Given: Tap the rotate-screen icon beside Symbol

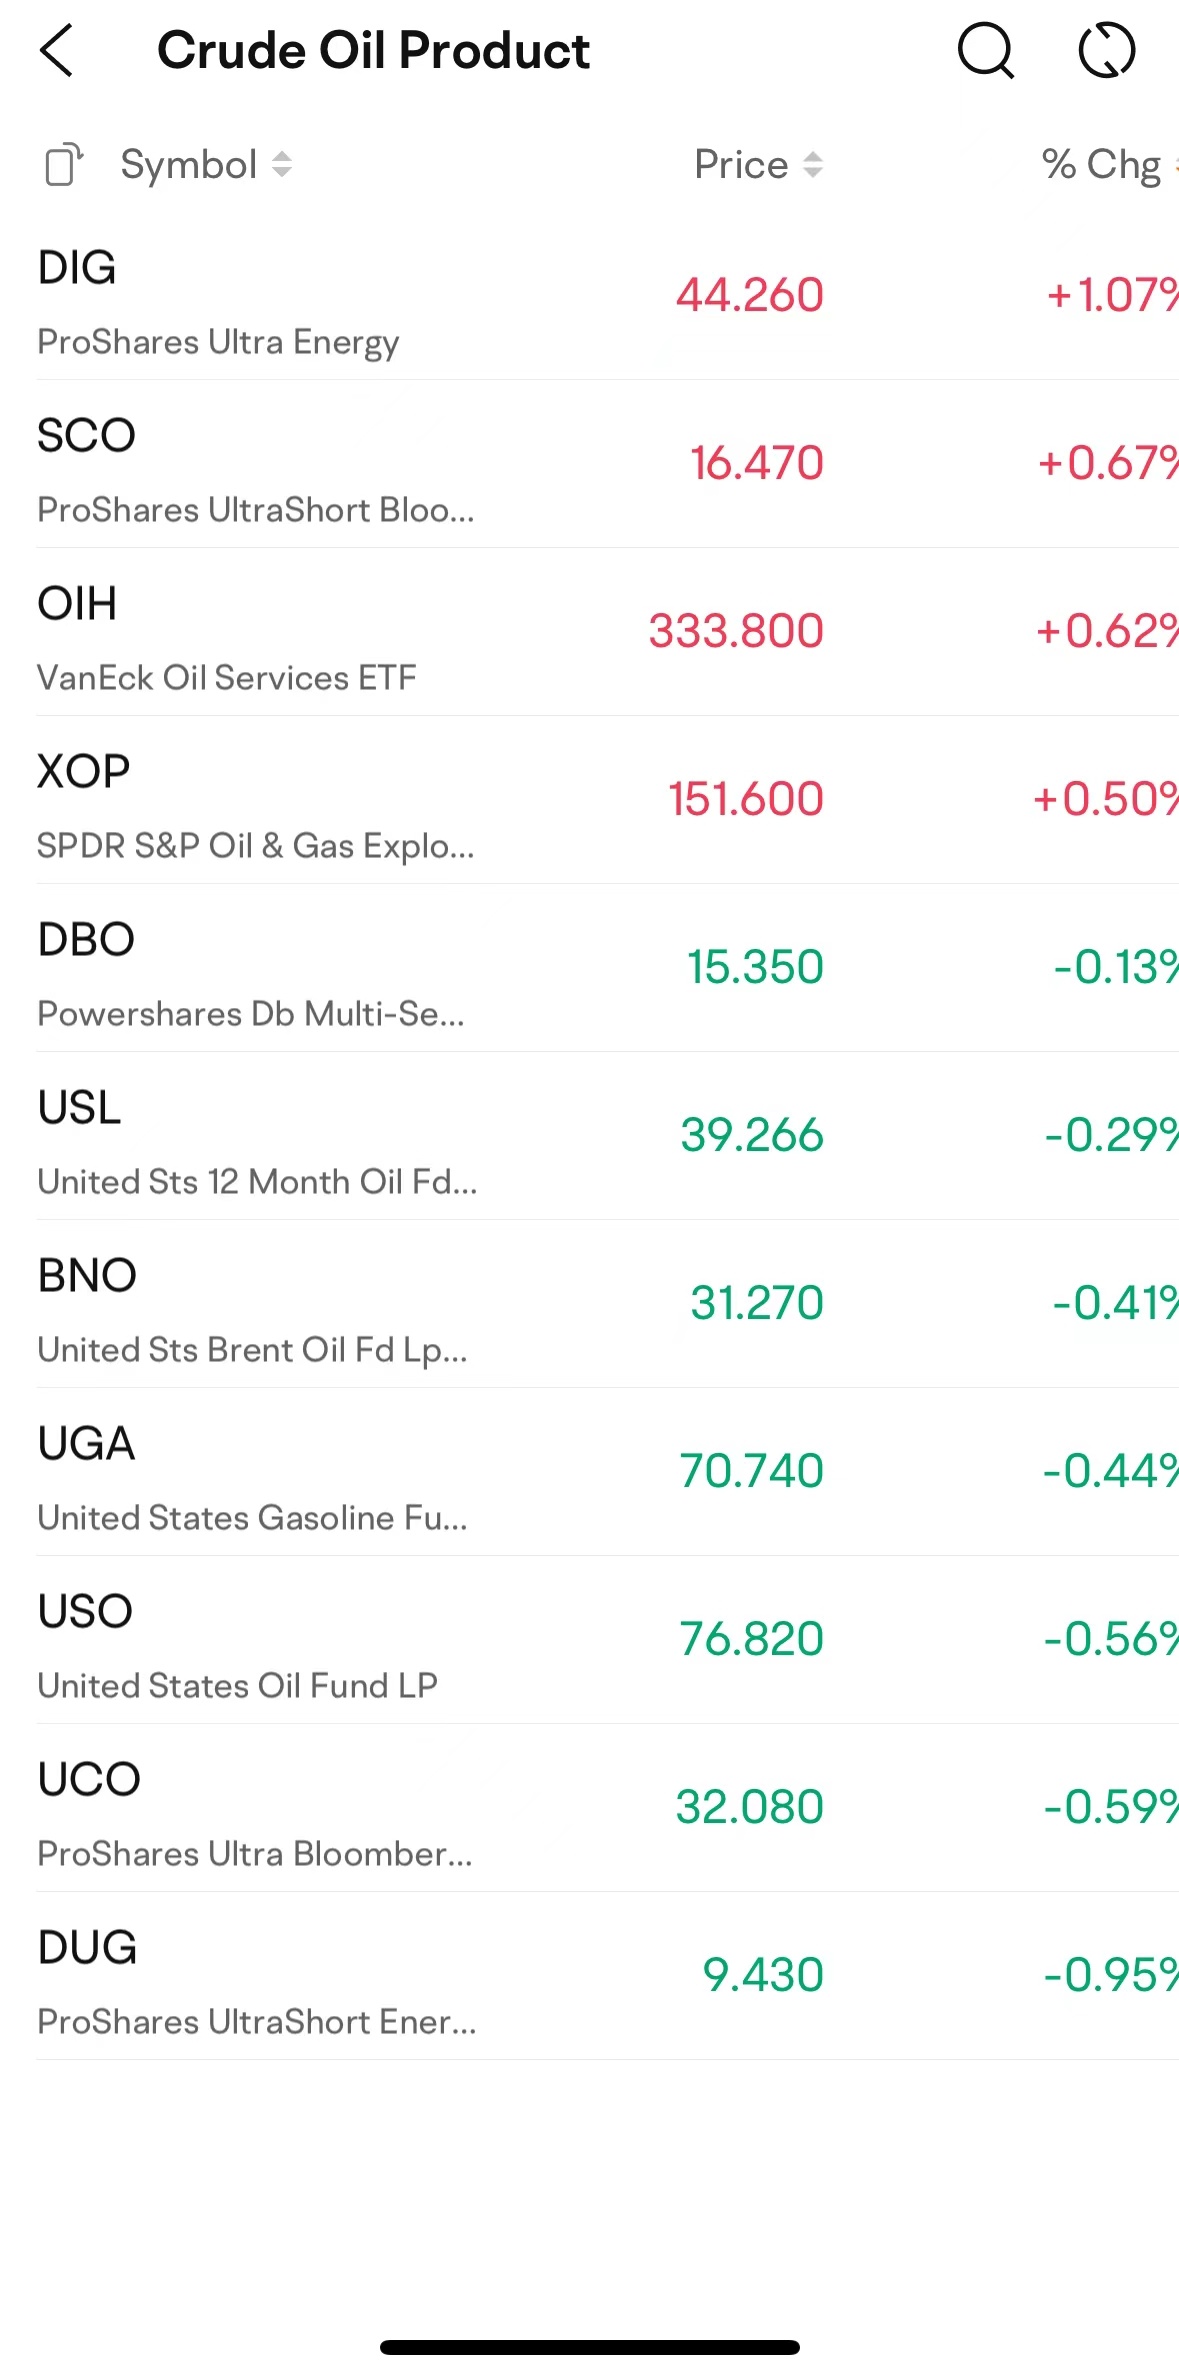Looking at the screenshot, I should pyautogui.click(x=64, y=165).
